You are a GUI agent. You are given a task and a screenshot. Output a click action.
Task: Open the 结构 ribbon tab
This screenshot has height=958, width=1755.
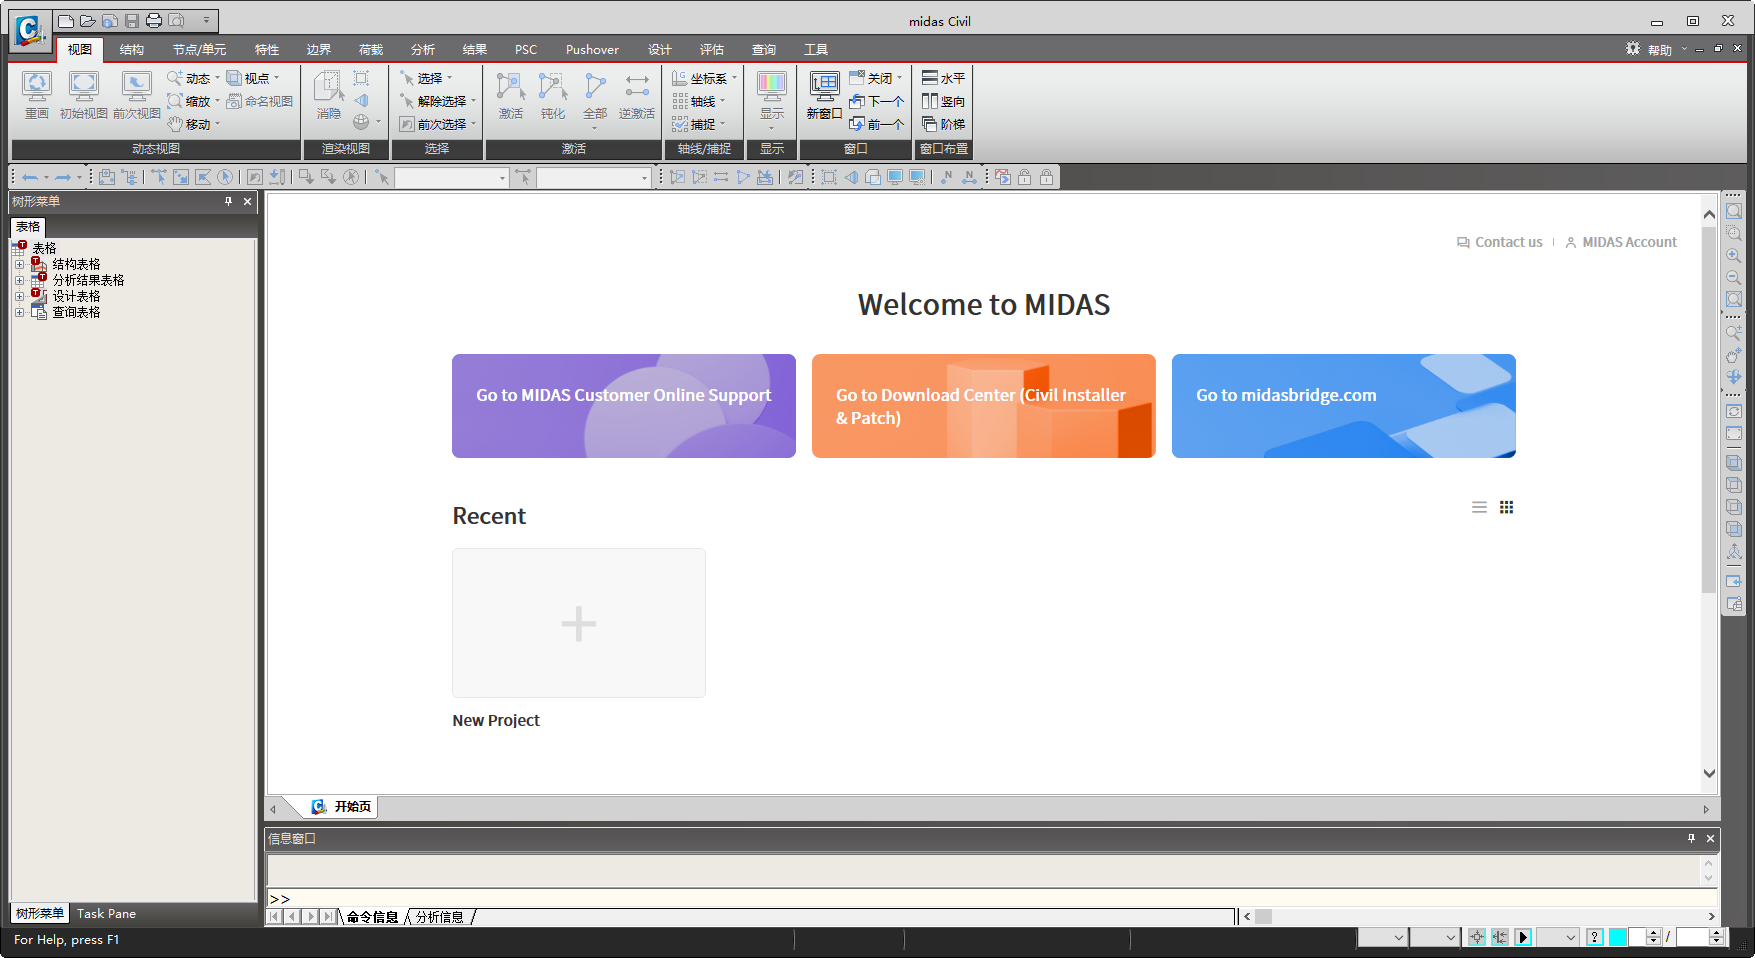131,49
